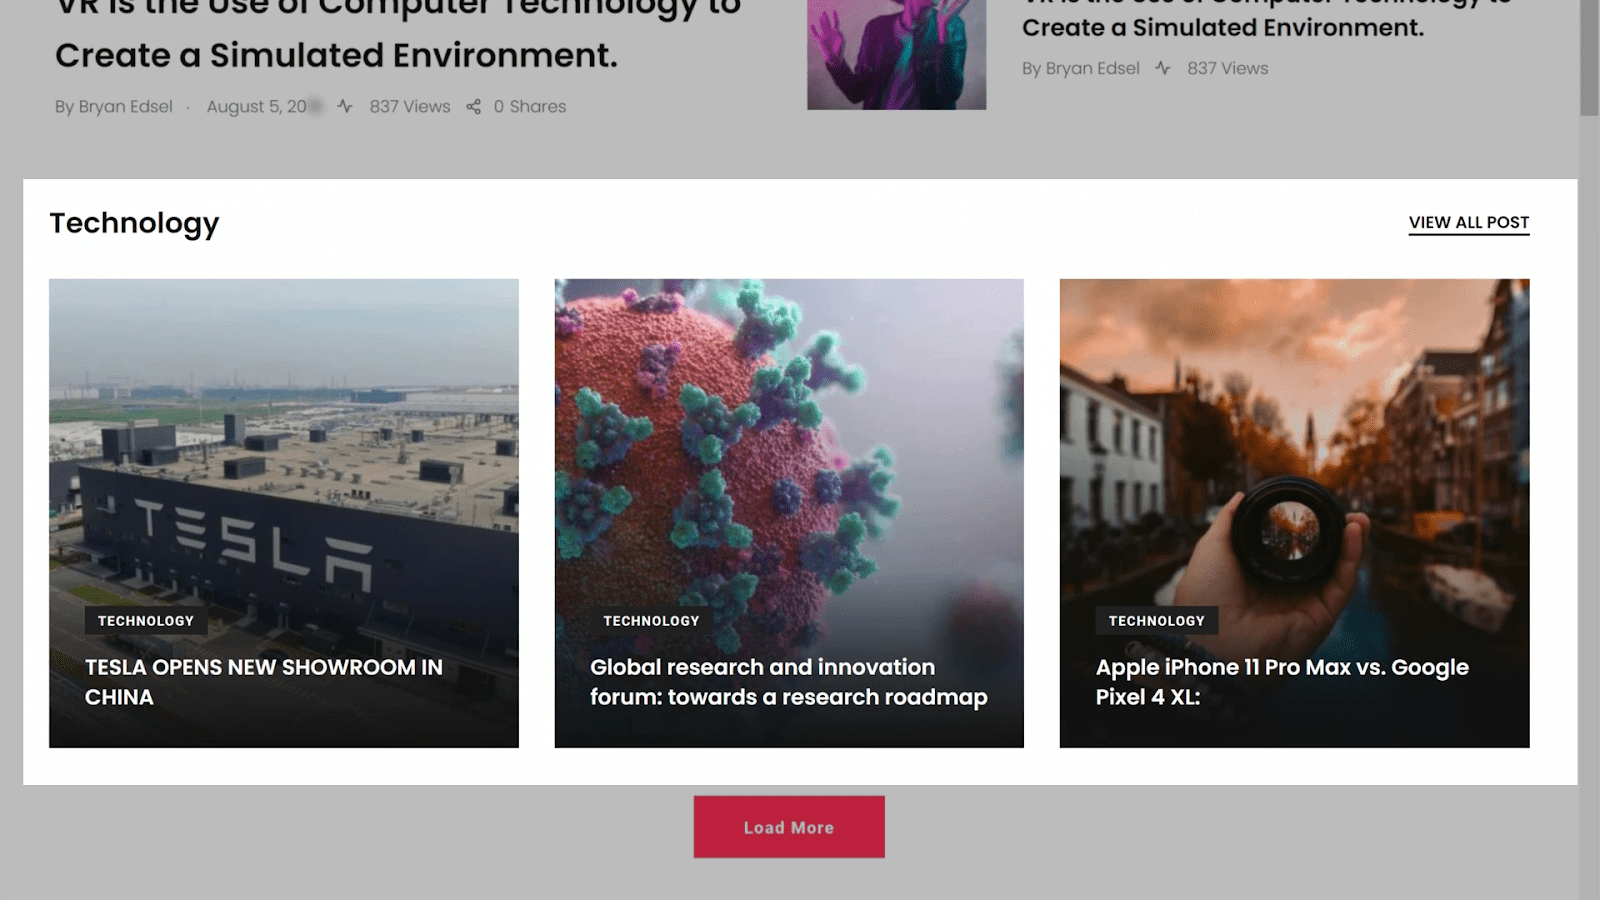The image size is (1600, 900).
Task: Click right-side 'Create a Simulated Environment.' title
Action: [x=1223, y=28]
